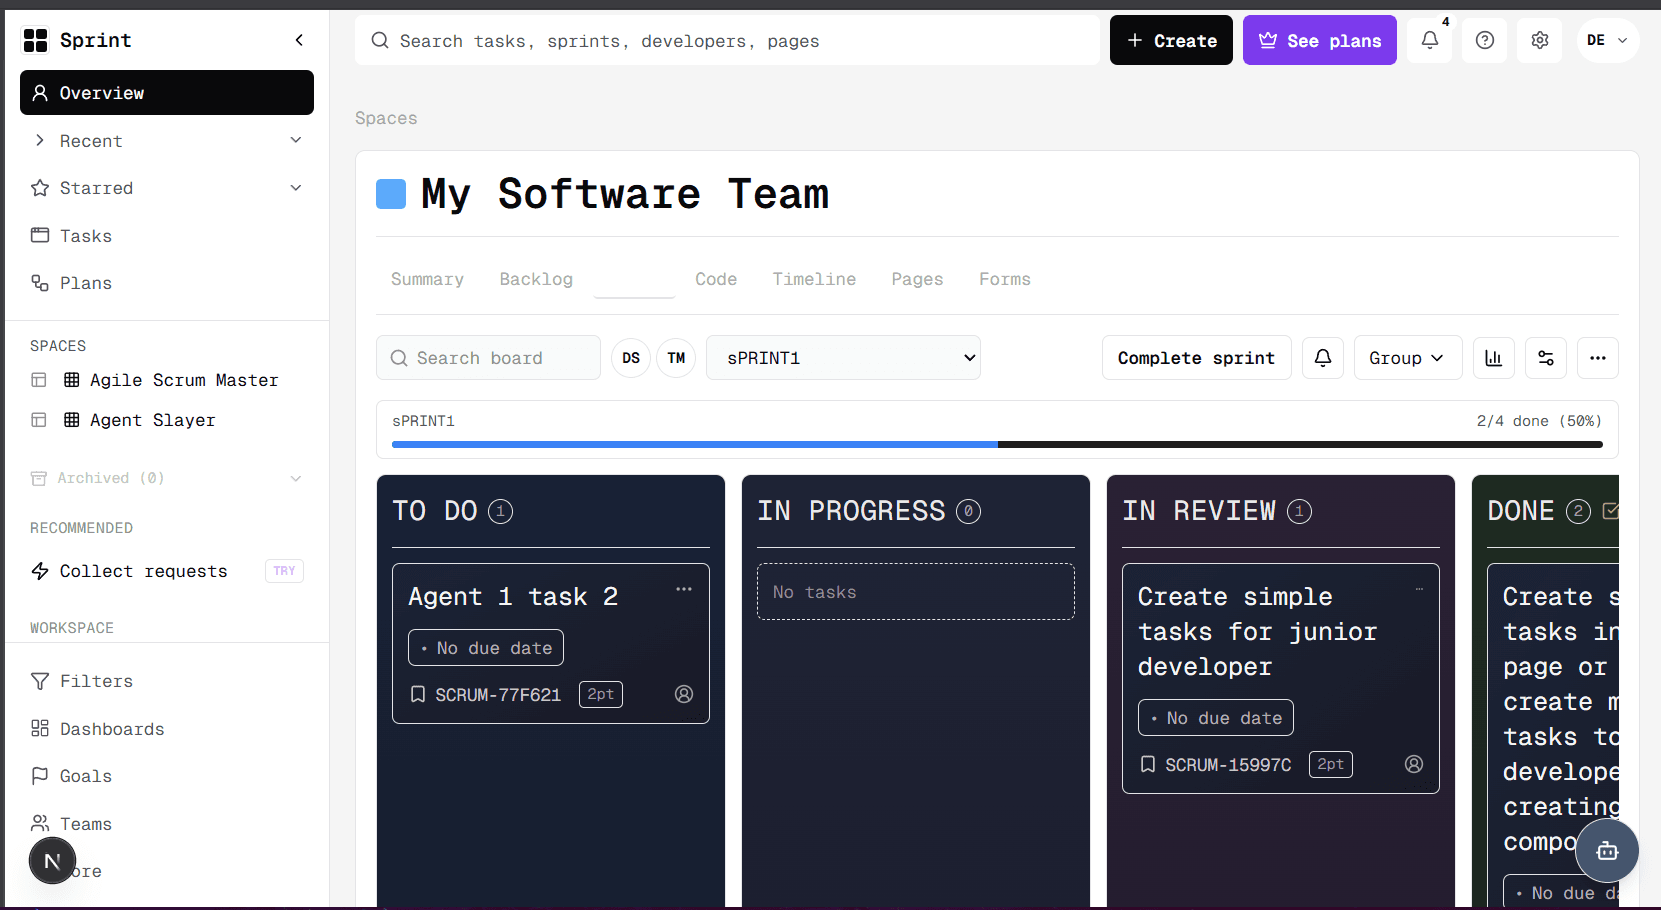Screen dimensions: 1661x910
Task: Click assignee icon on SCRUM-77F621 card
Action: click(684, 694)
